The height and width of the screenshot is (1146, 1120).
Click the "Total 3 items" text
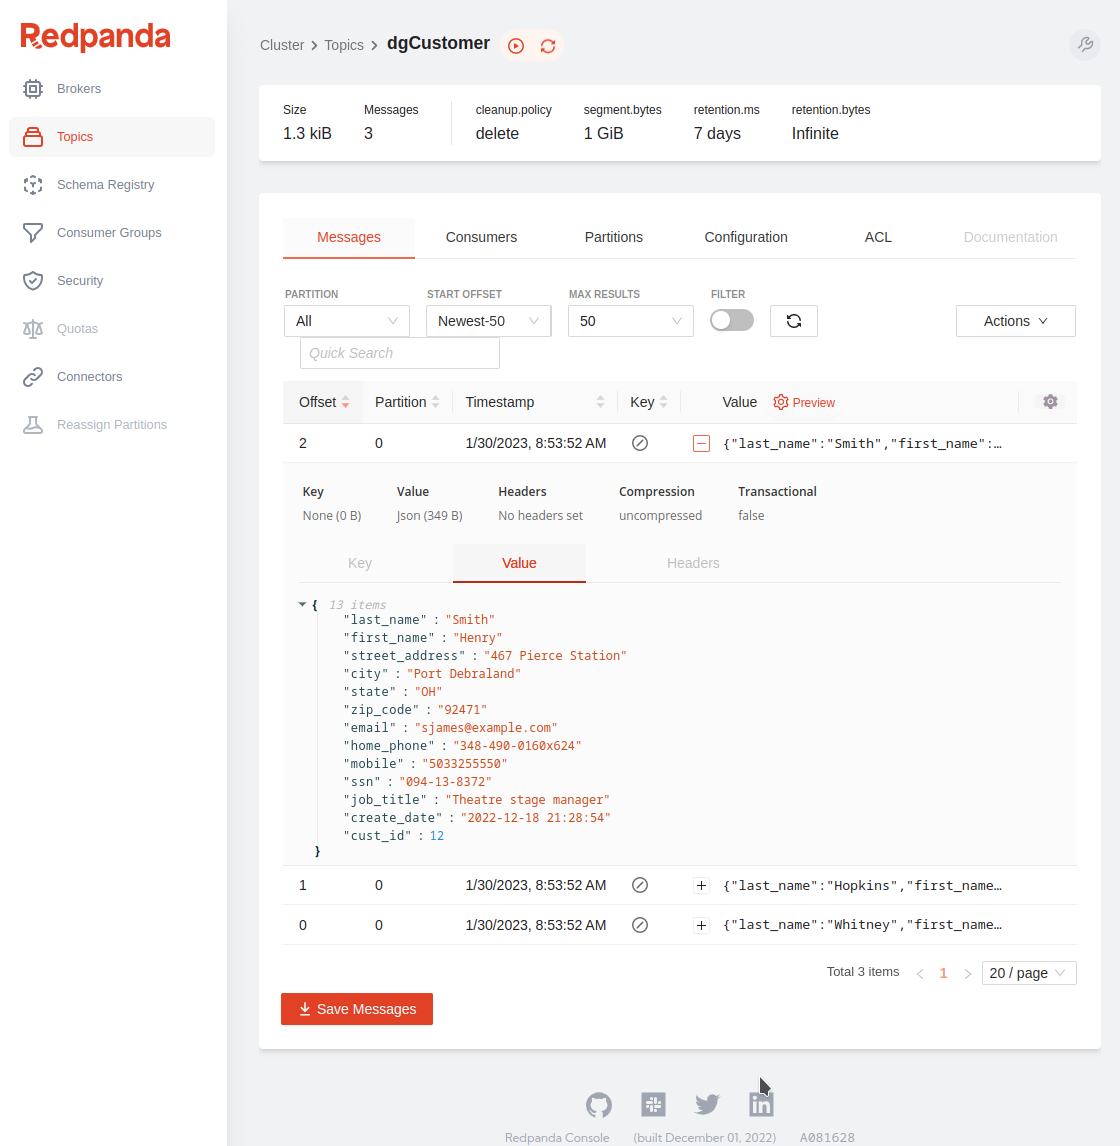863,972
